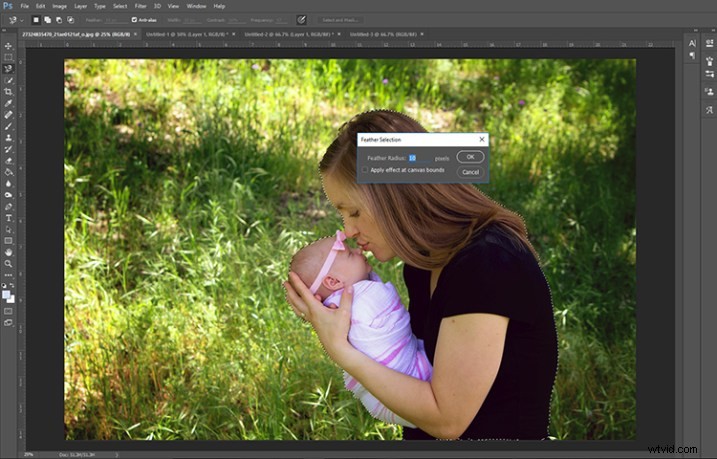717x459 pixels.
Task: Choose New selection mode
Action: click(36, 20)
